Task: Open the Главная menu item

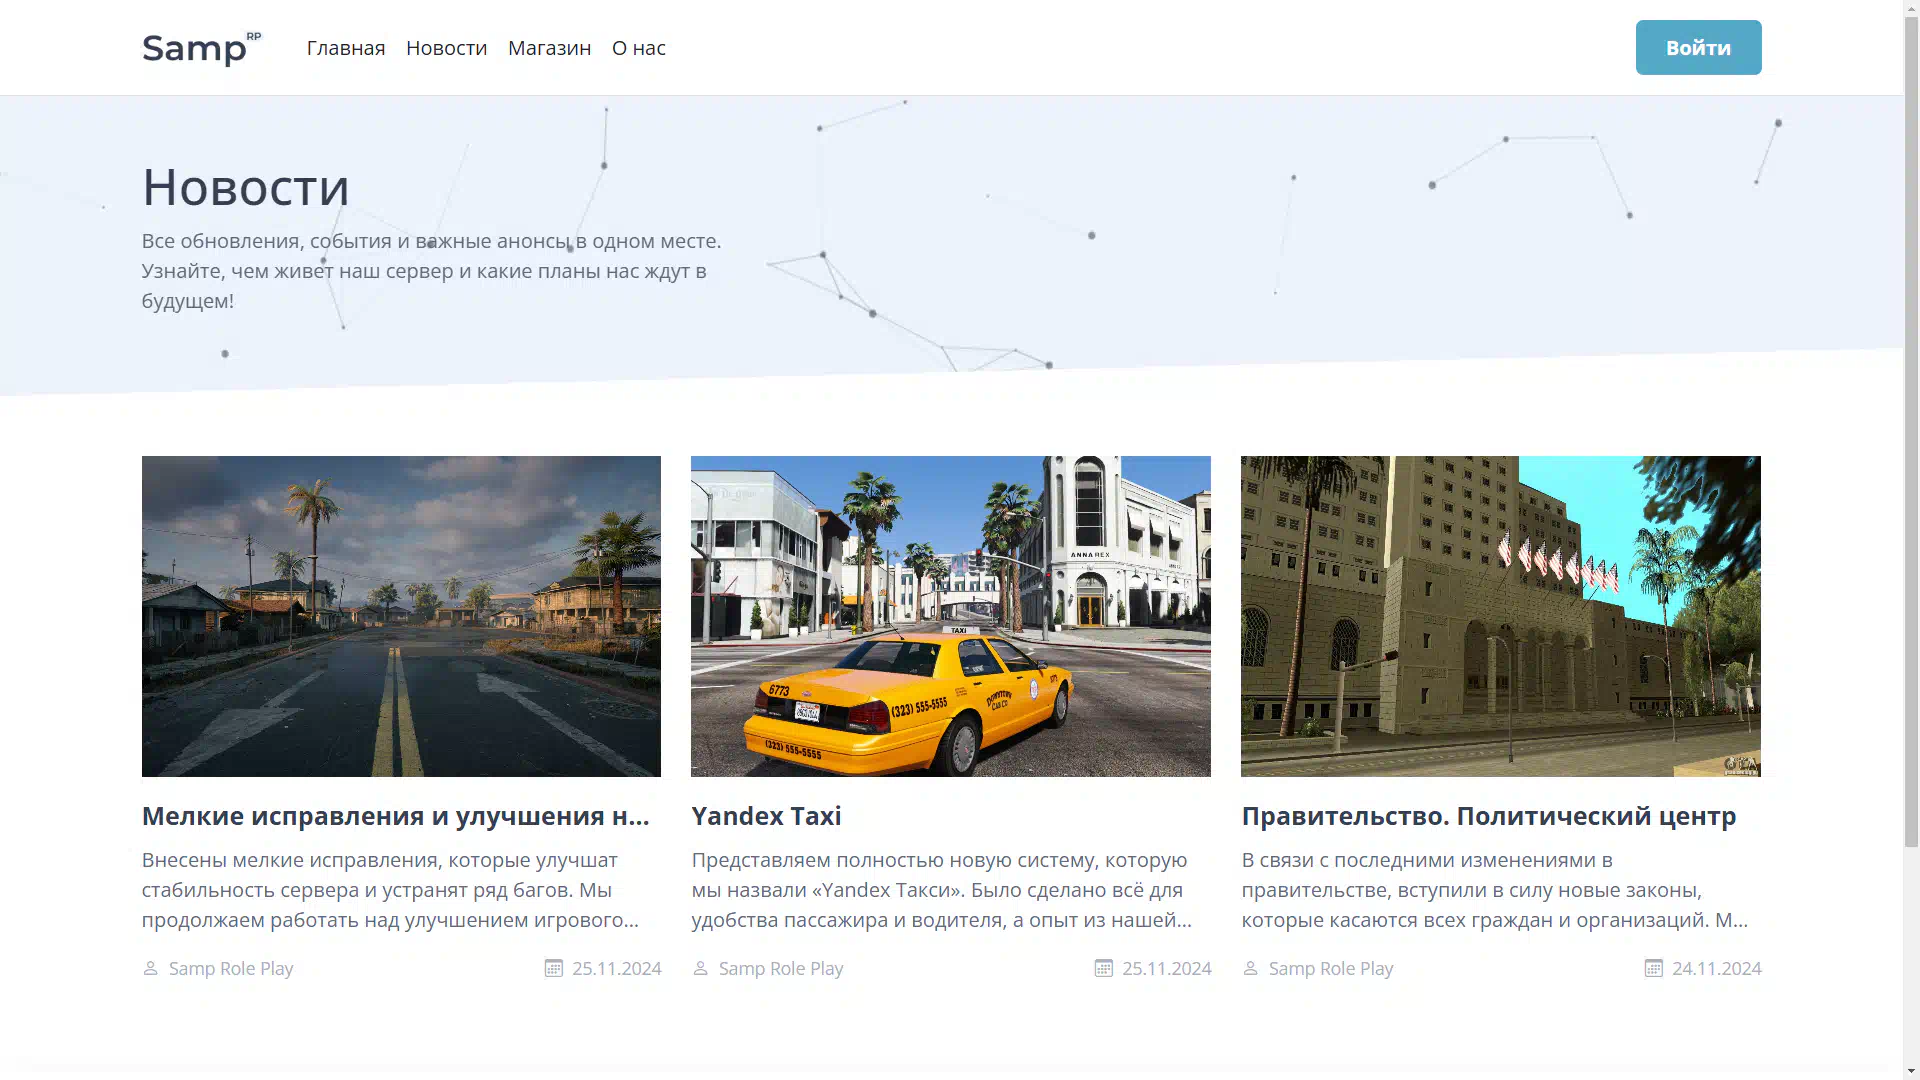Action: pos(346,48)
